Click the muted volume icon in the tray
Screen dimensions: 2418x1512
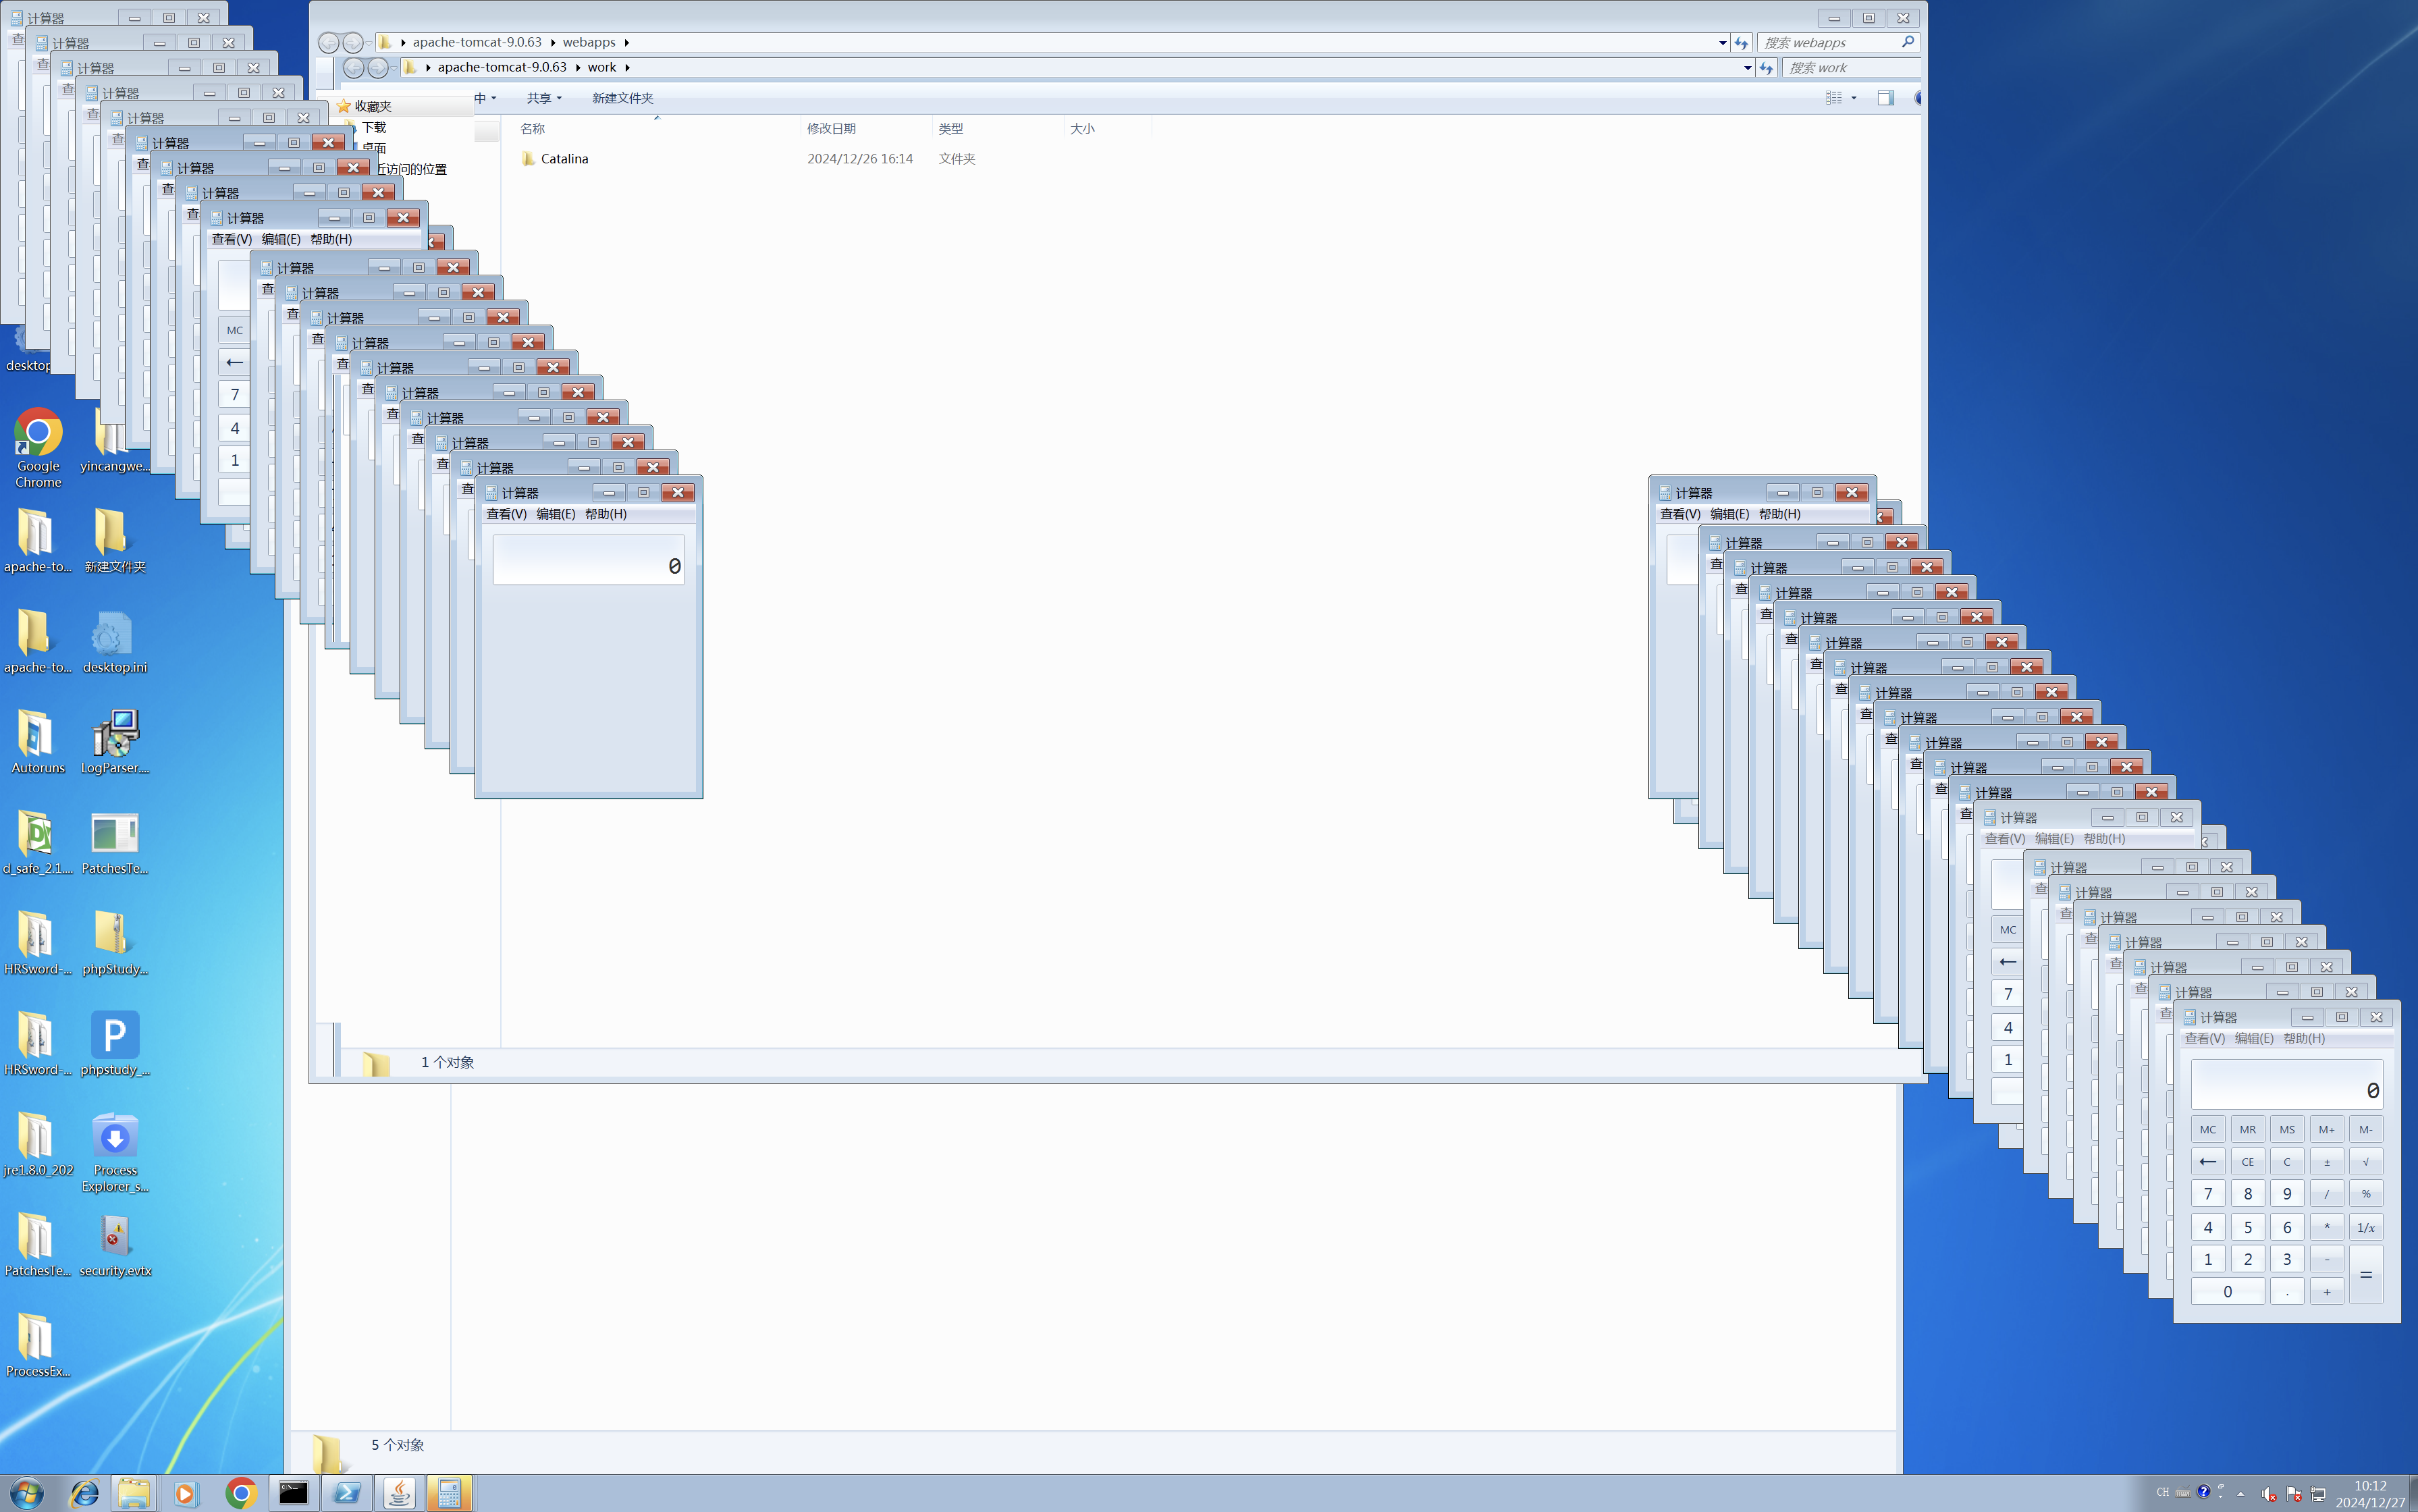tap(2268, 1494)
